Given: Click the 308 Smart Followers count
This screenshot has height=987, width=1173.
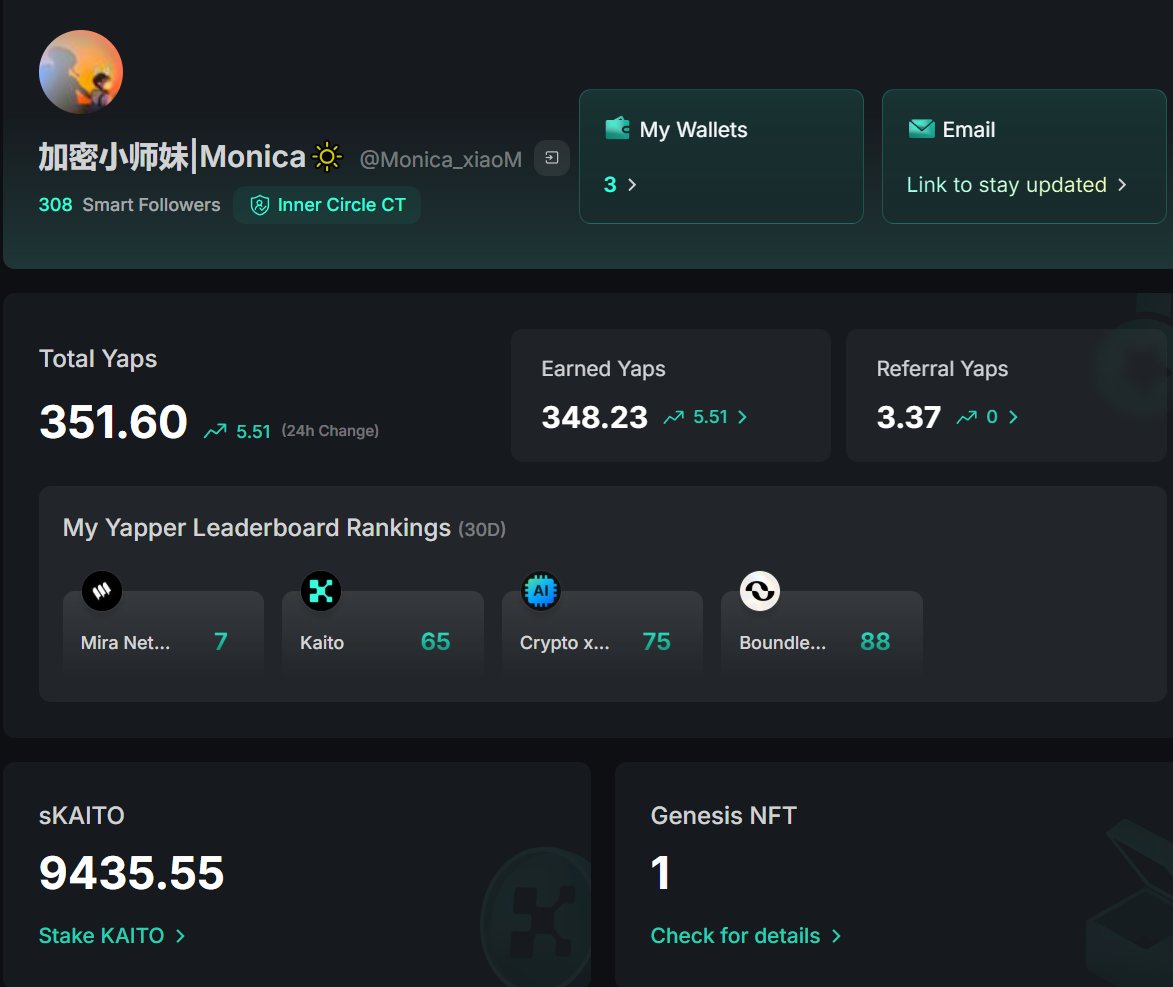Looking at the screenshot, I should click(129, 205).
